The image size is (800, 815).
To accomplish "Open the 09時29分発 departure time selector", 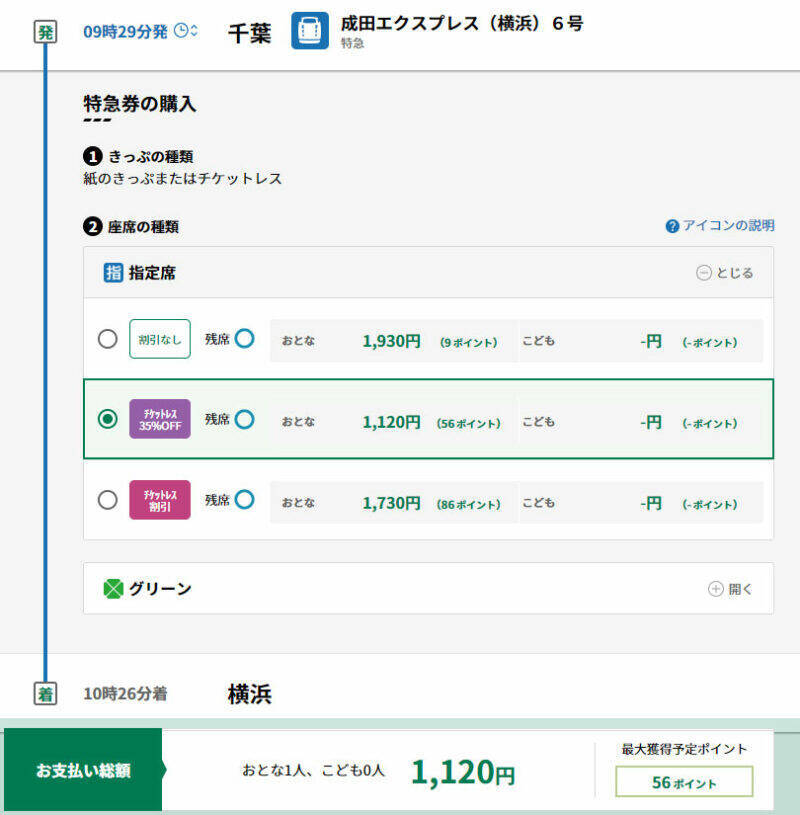I will pyautogui.click(x=125, y=30).
